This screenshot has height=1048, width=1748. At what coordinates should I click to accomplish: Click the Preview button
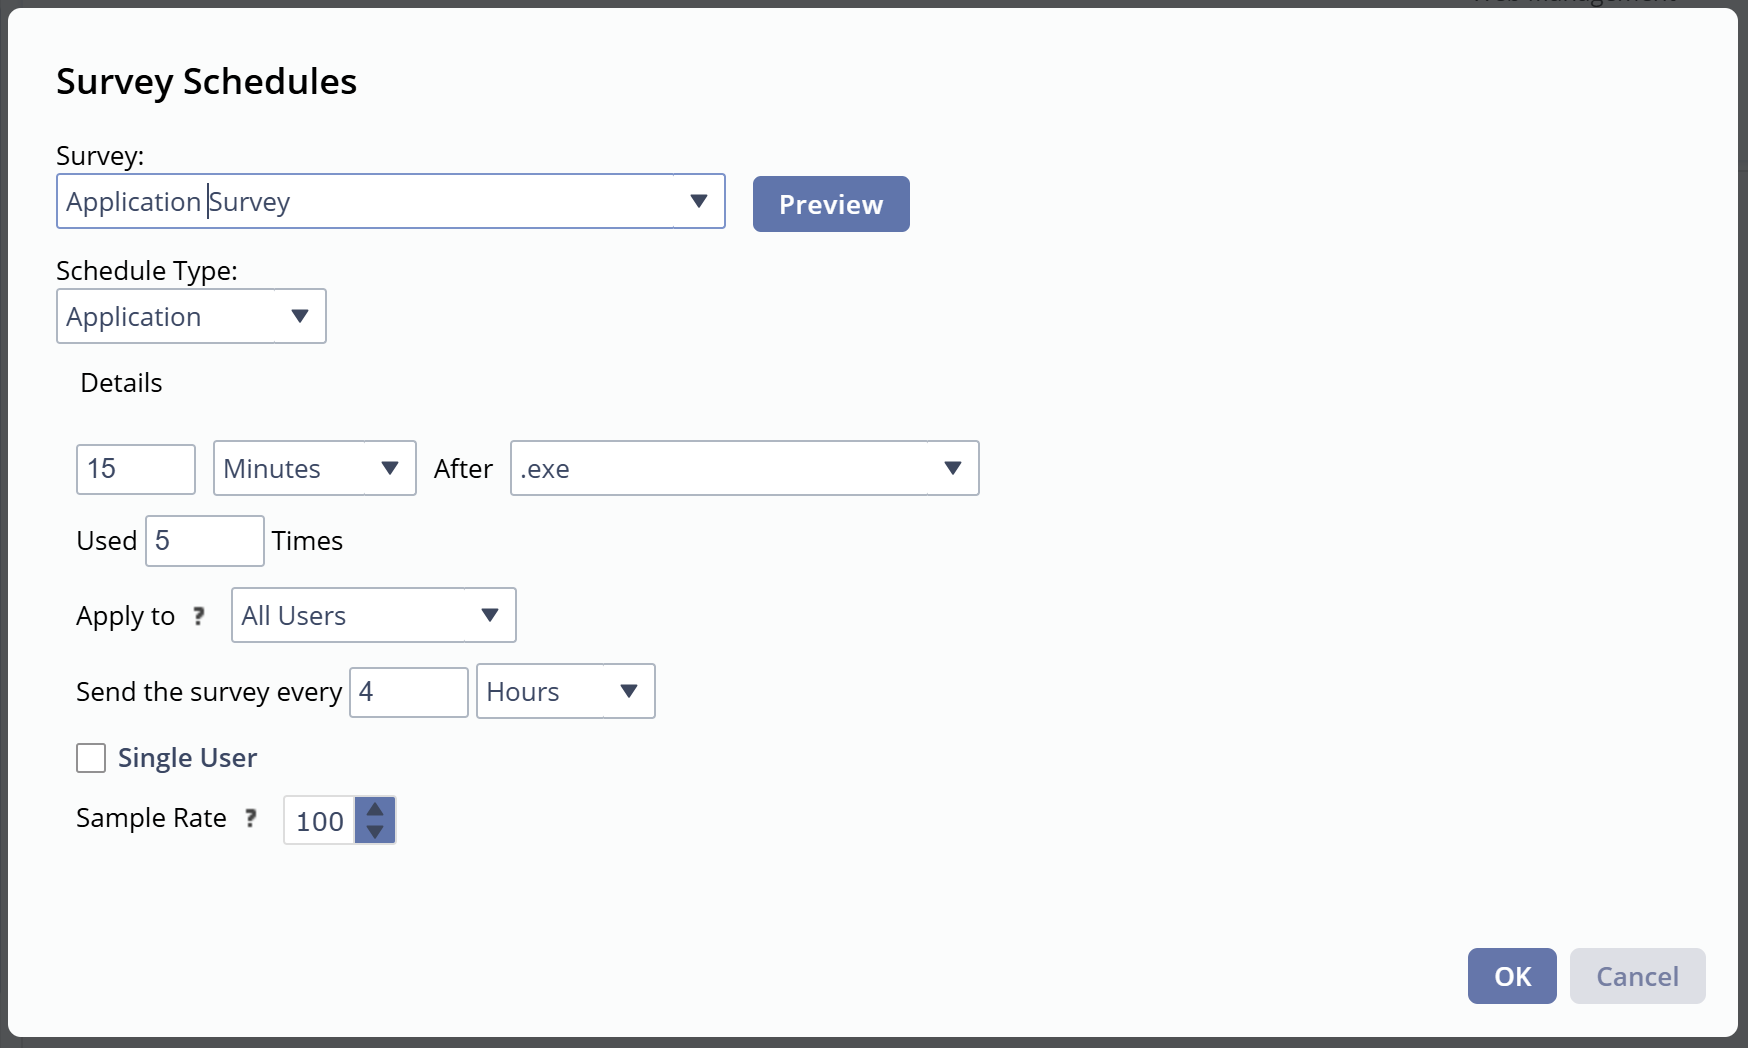coord(831,204)
